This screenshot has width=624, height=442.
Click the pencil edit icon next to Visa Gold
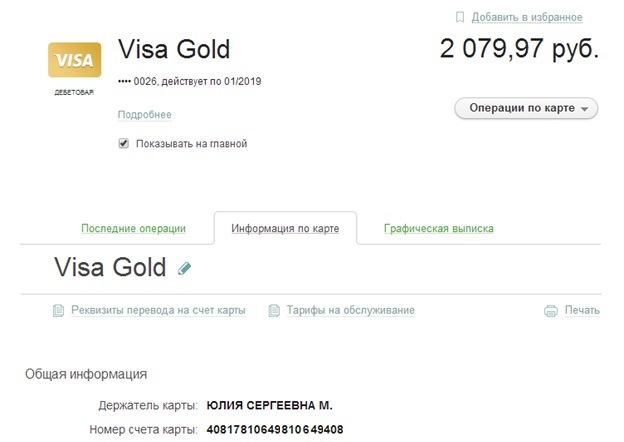pyautogui.click(x=184, y=268)
